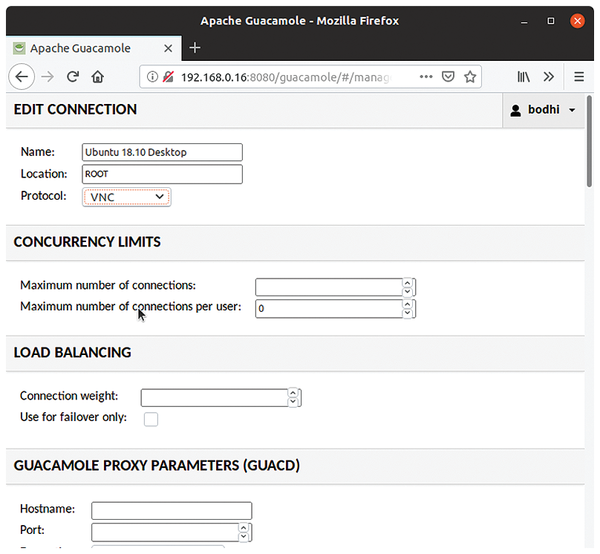This screenshot has height=554, width=600.
Task: Maximize the Firefox window
Action: [551, 21]
